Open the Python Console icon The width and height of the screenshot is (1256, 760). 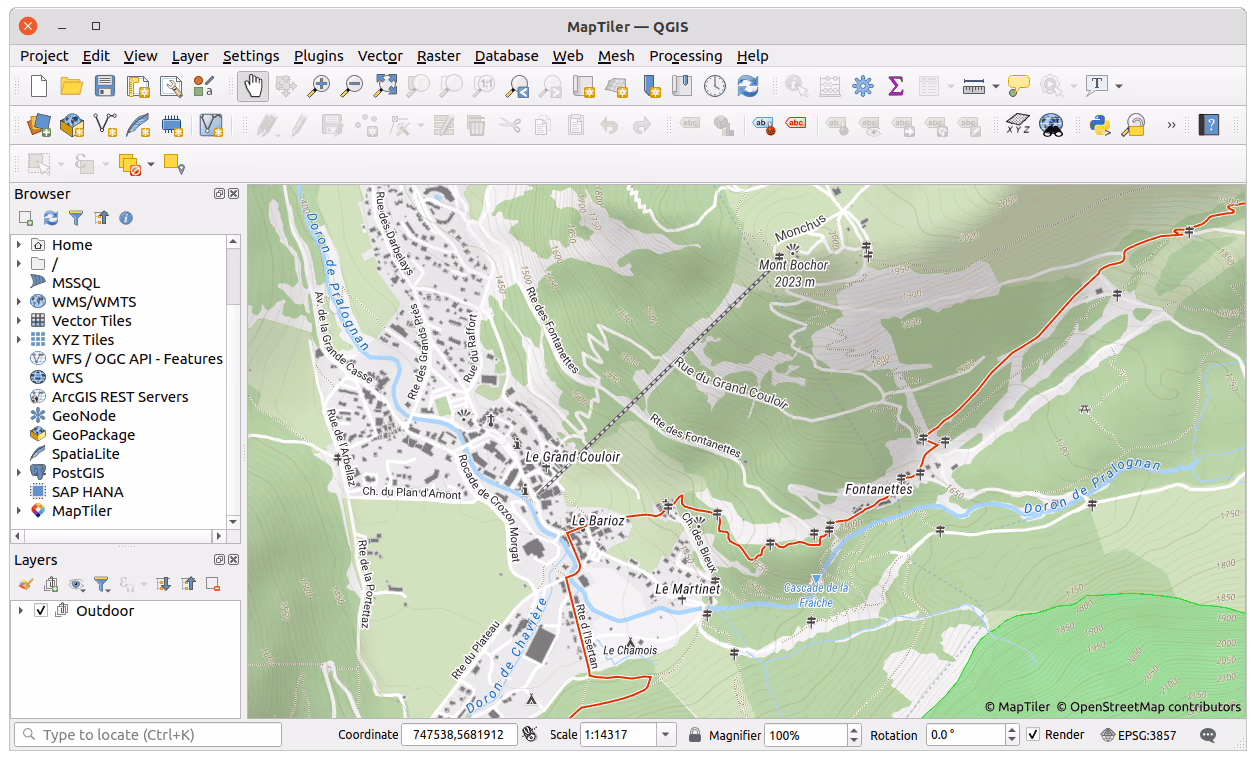pyautogui.click(x=1100, y=125)
